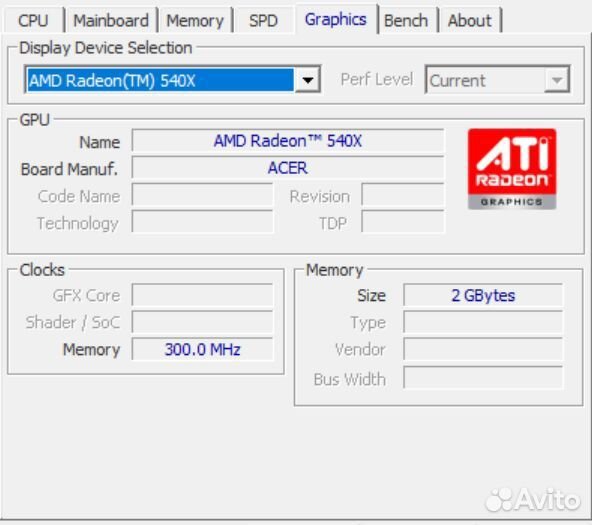Open the display device dropdown arrow
Screen dimensions: 592x525
tap(308, 80)
